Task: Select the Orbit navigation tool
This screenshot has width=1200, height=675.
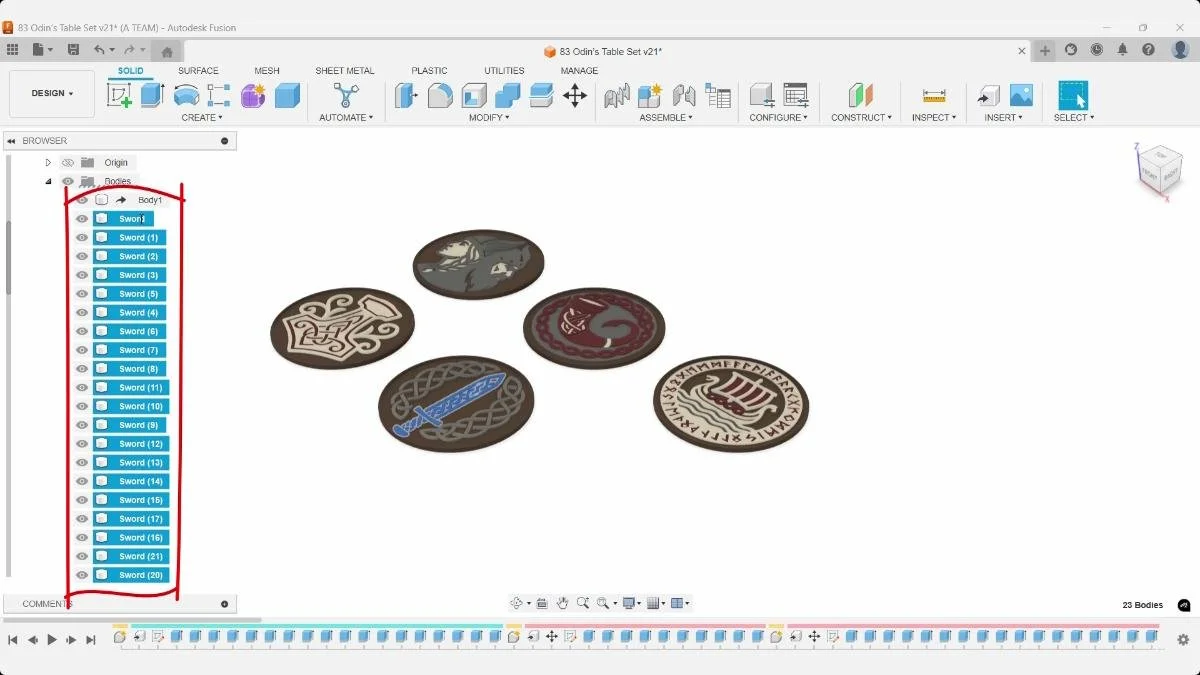Action: (517, 603)
